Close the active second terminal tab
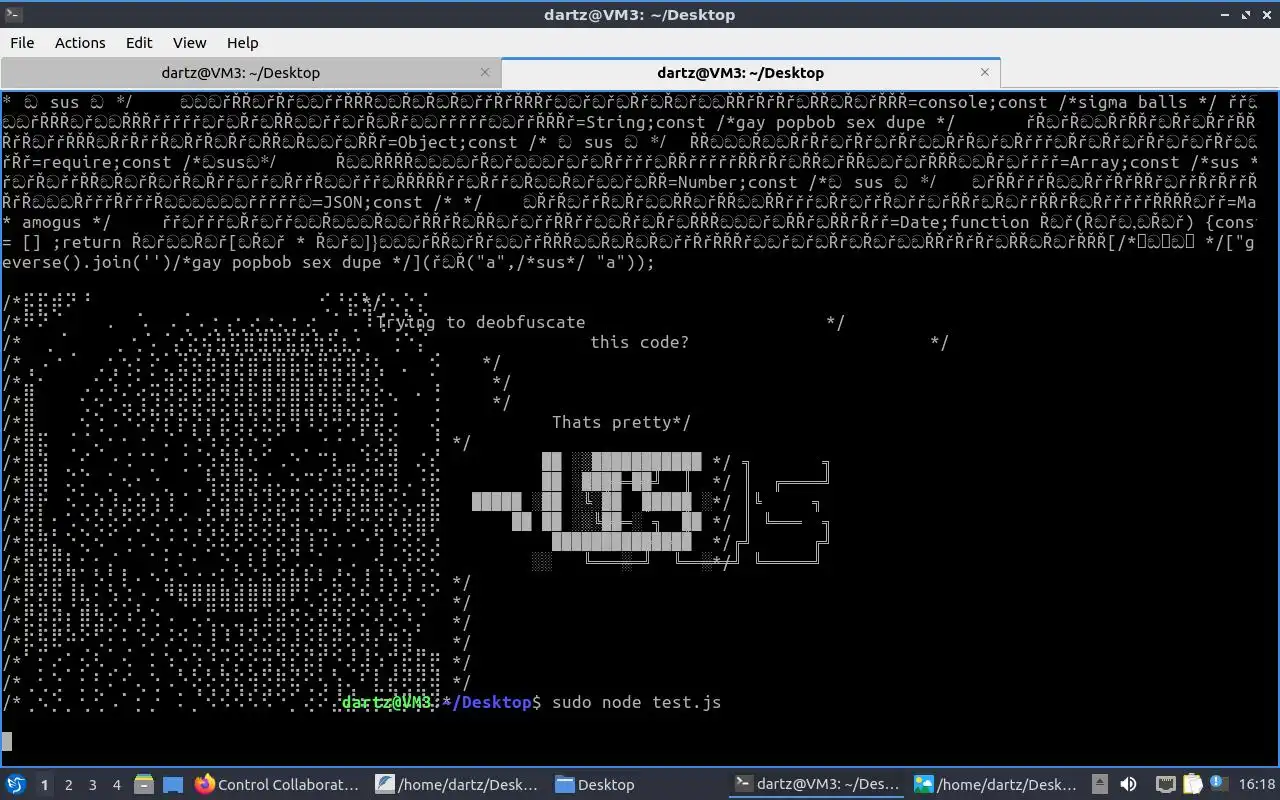This screenshot has width=1280, height=800. [984, 72]
